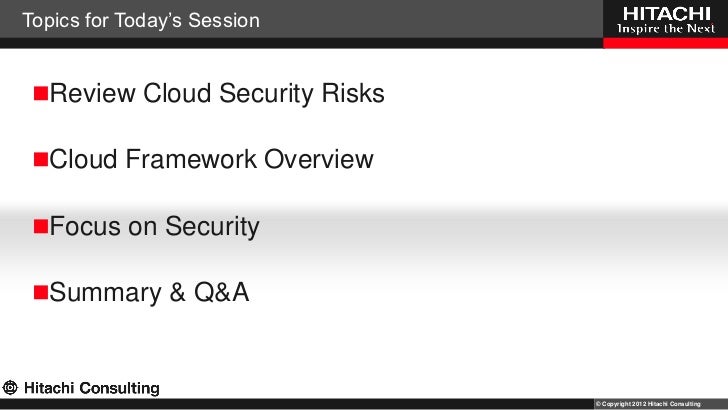Click the Focus on Security text
The image size is (728, 410).
coord(154,227)
